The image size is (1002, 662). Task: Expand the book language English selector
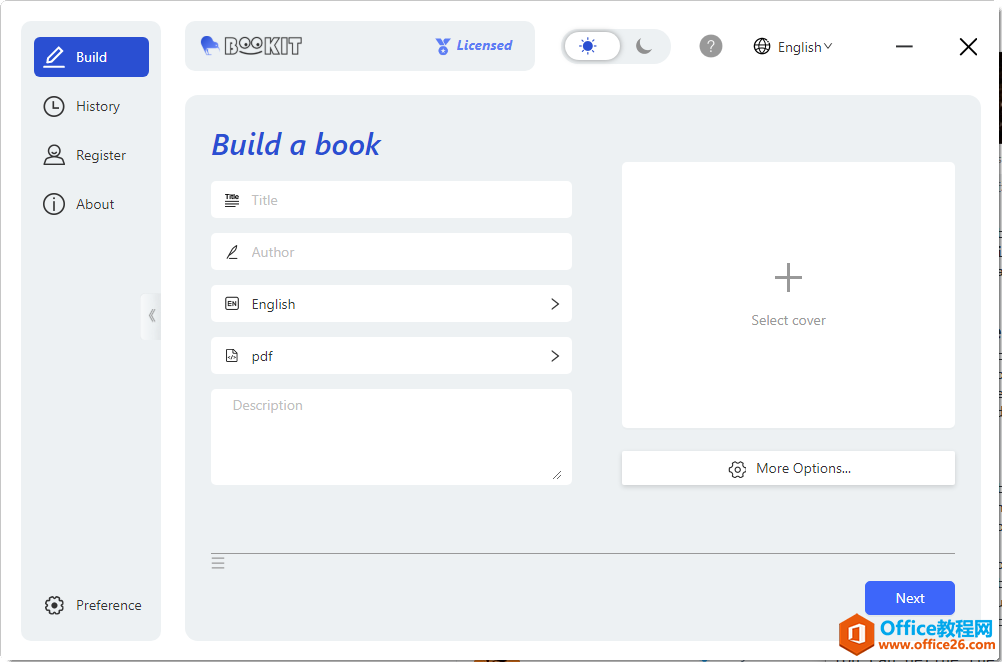[391, 304]
